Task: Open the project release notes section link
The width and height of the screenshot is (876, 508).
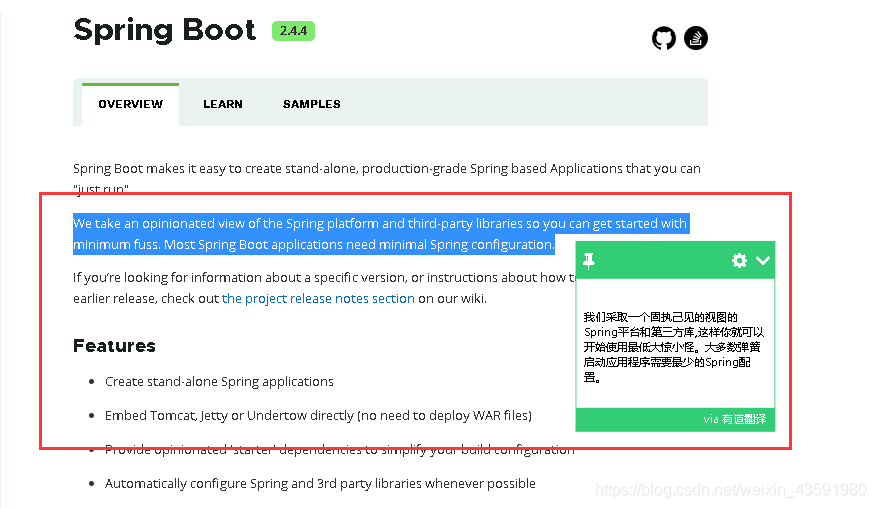Action: [318, 298]
